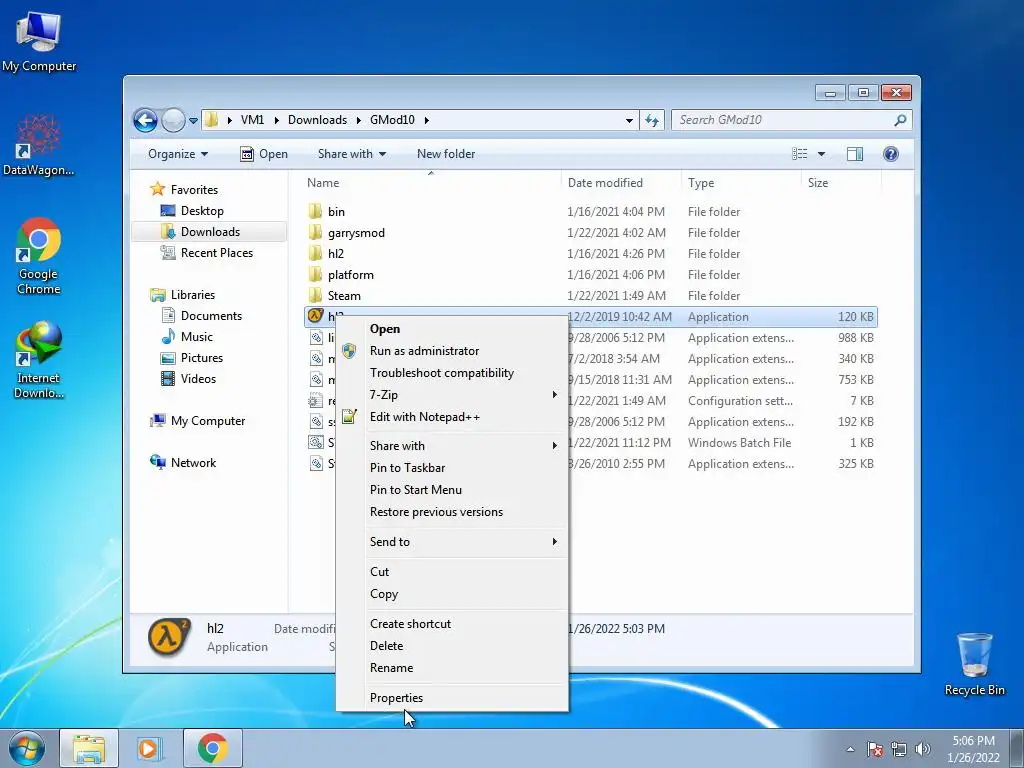The image size is (1024, 768).
Task: Open Share with toolbar dropdown
Action: pyautogui.click(x=351, y=154)
